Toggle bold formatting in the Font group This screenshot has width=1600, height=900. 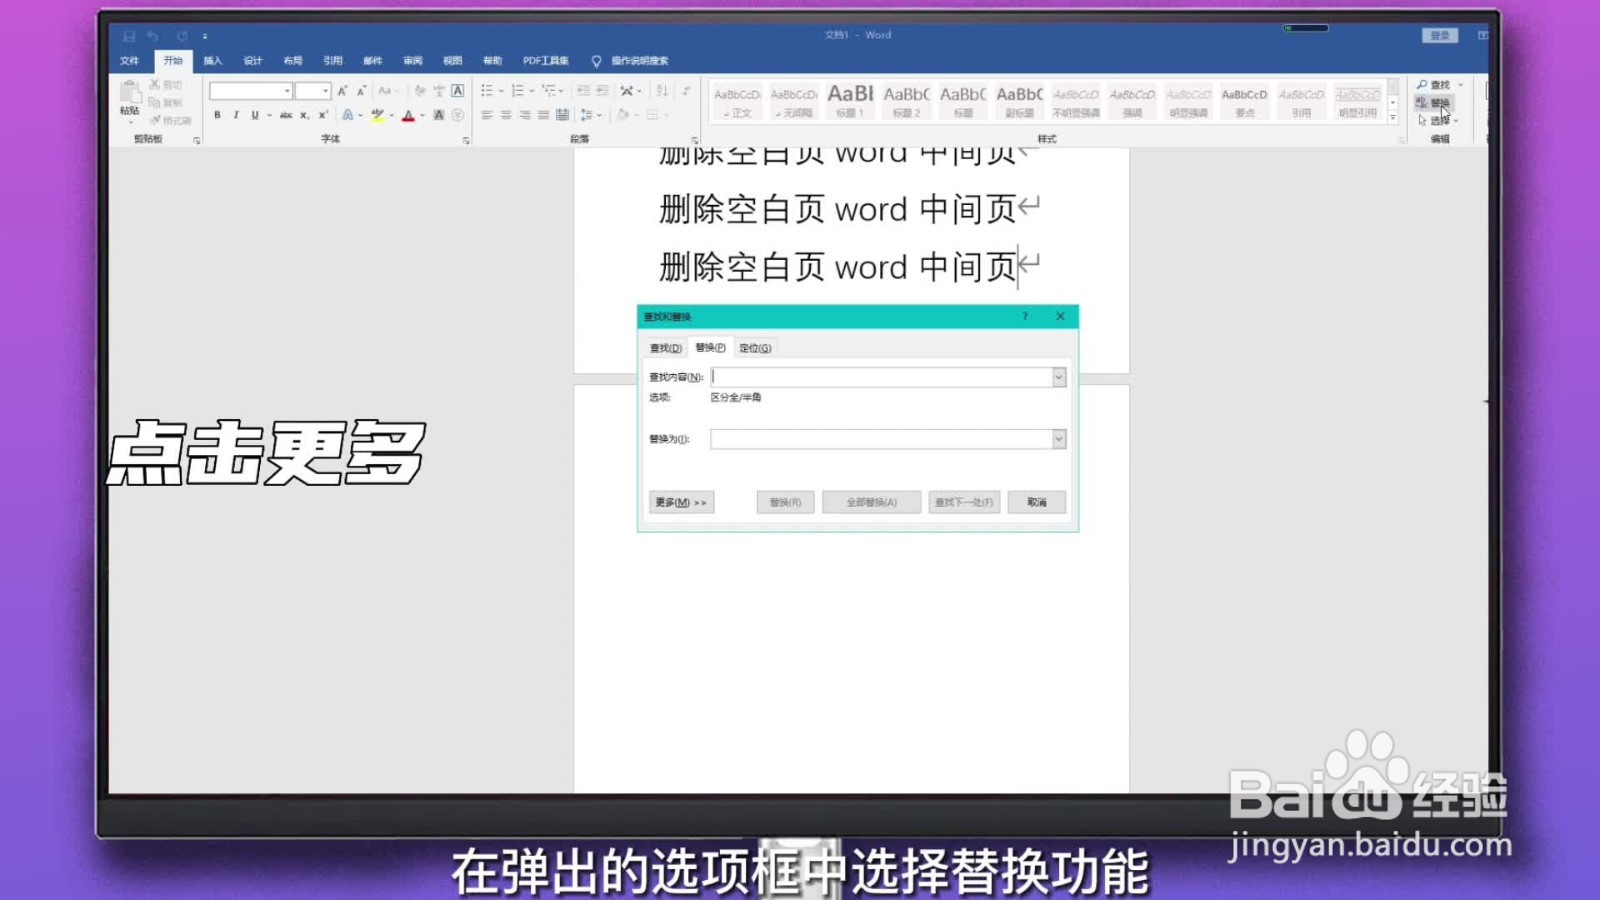[x=217, y=115]
